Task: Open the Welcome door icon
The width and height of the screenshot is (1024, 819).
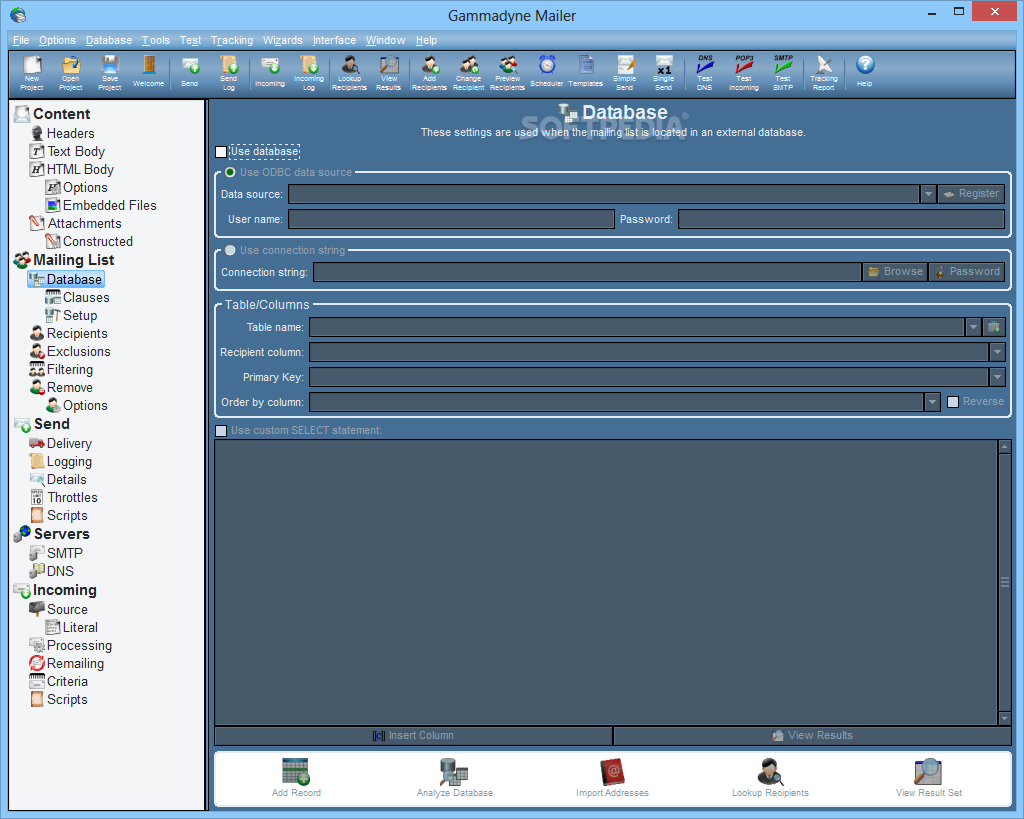Action: tap(148, 72)
